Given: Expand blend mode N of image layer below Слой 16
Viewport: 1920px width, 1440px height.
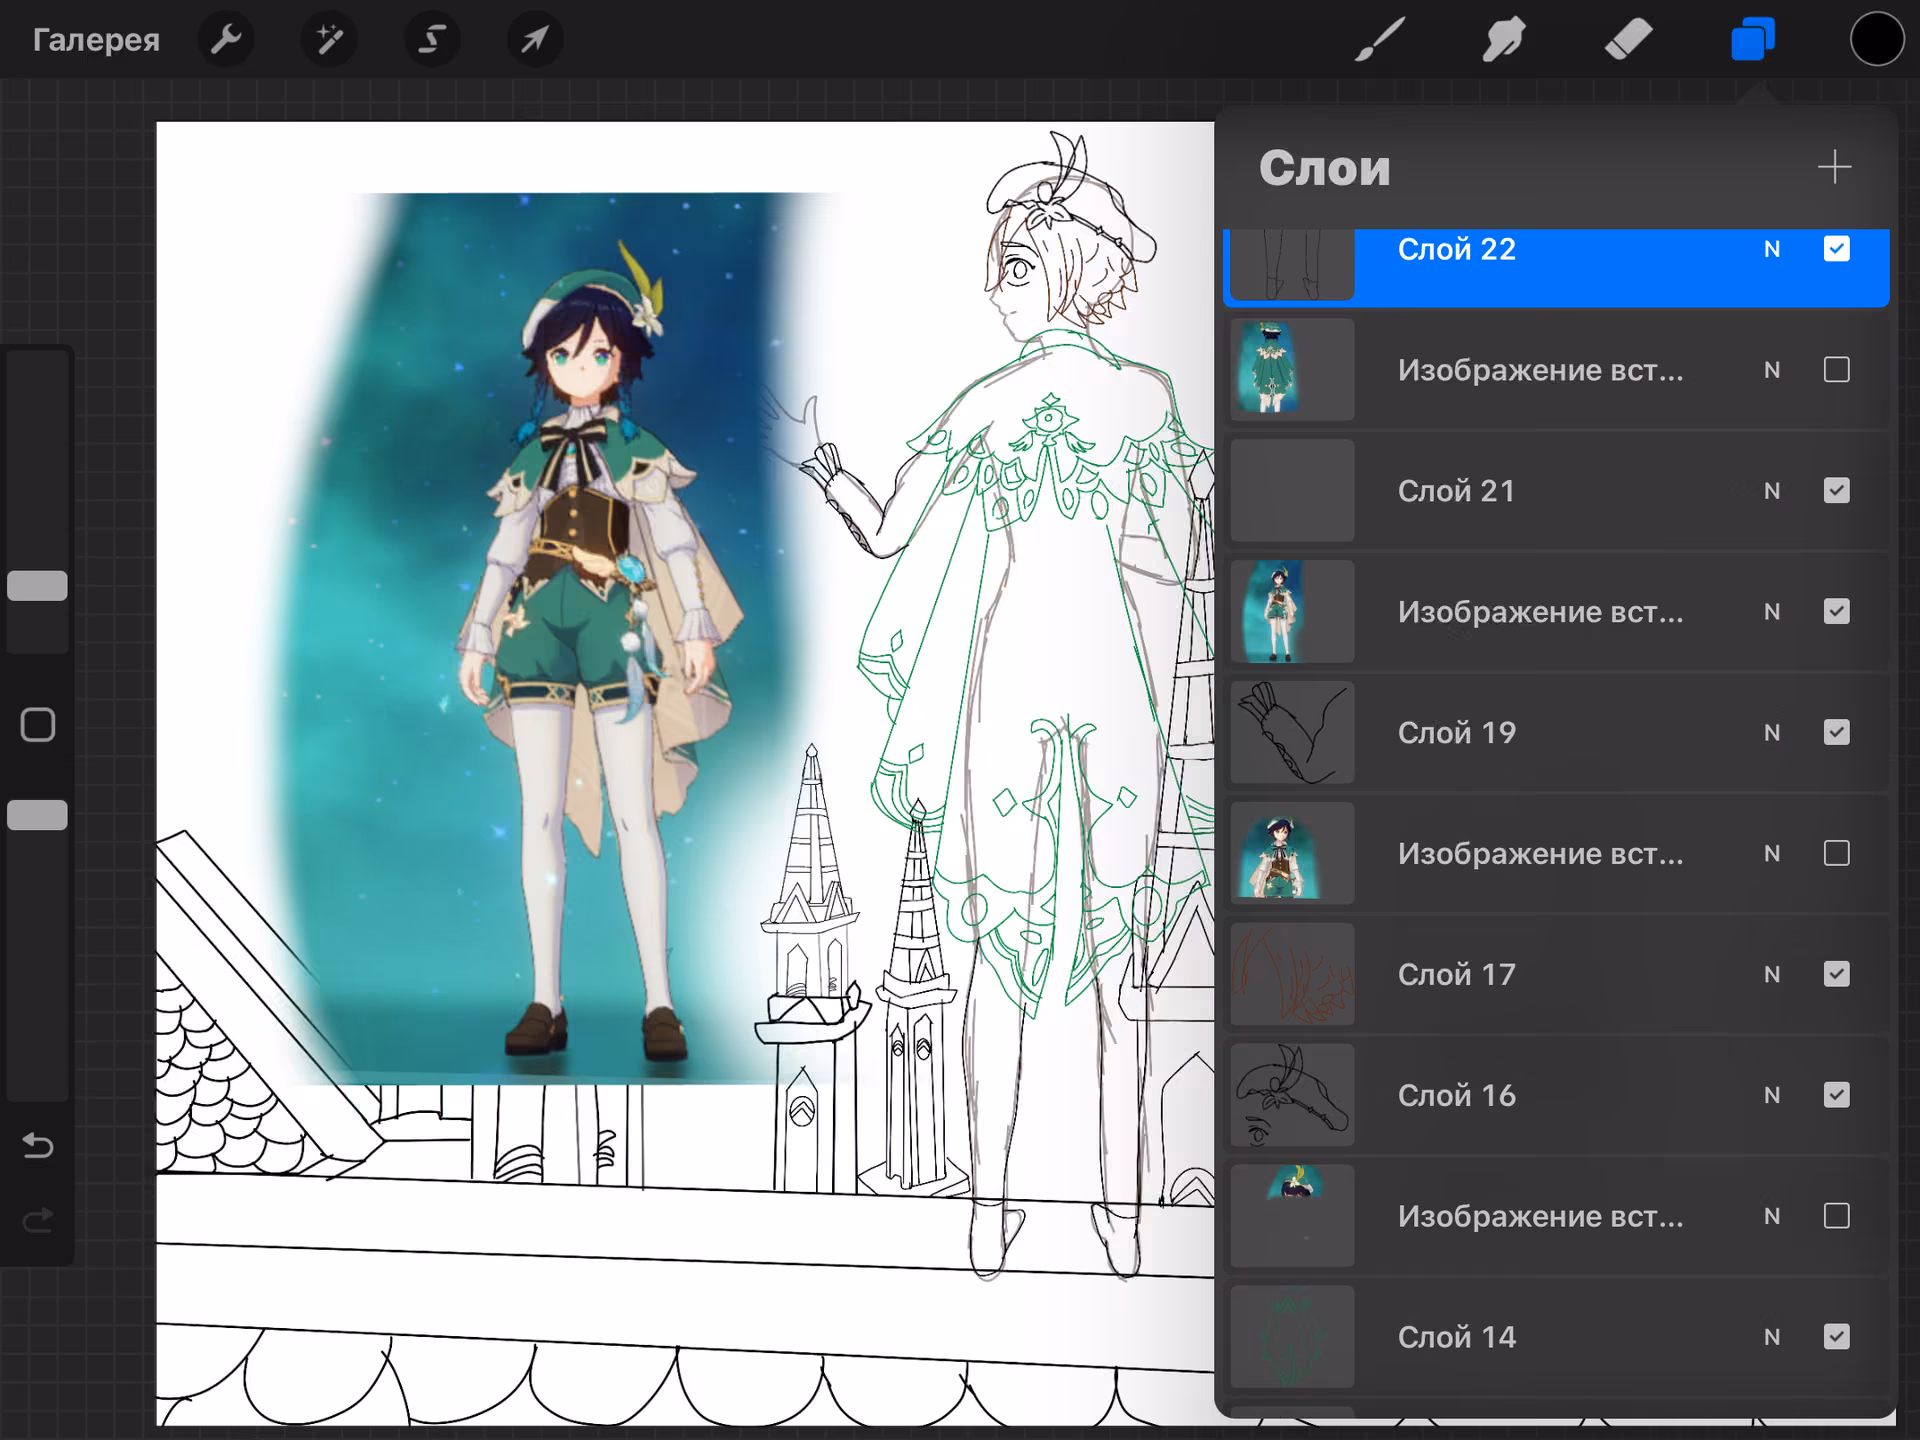Looking at the screenshot, I should pos(1772,1217).
